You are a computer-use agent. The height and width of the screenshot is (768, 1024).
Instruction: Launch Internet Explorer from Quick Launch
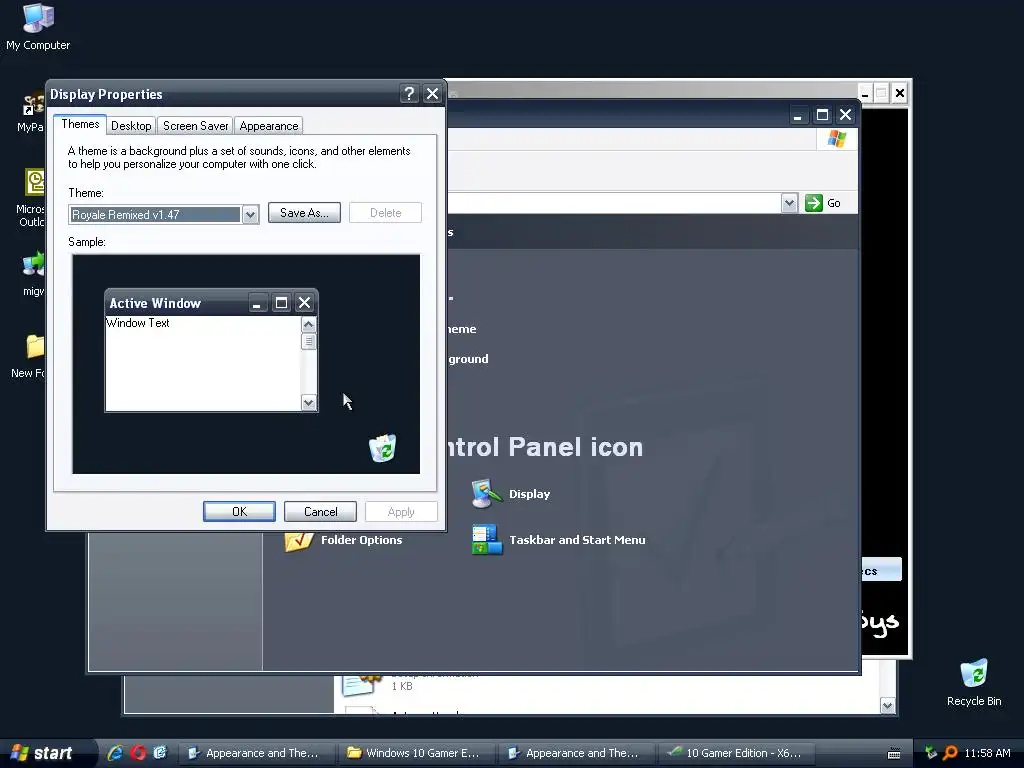115,752
